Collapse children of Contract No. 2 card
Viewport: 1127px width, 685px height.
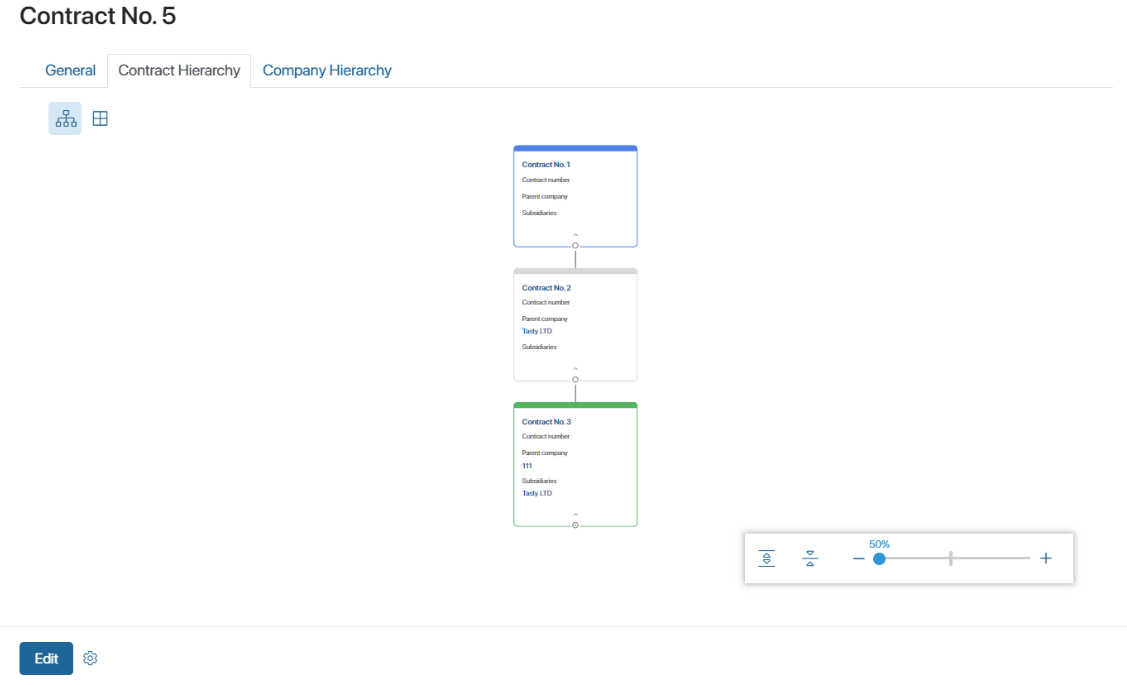[x=575, y=379]
